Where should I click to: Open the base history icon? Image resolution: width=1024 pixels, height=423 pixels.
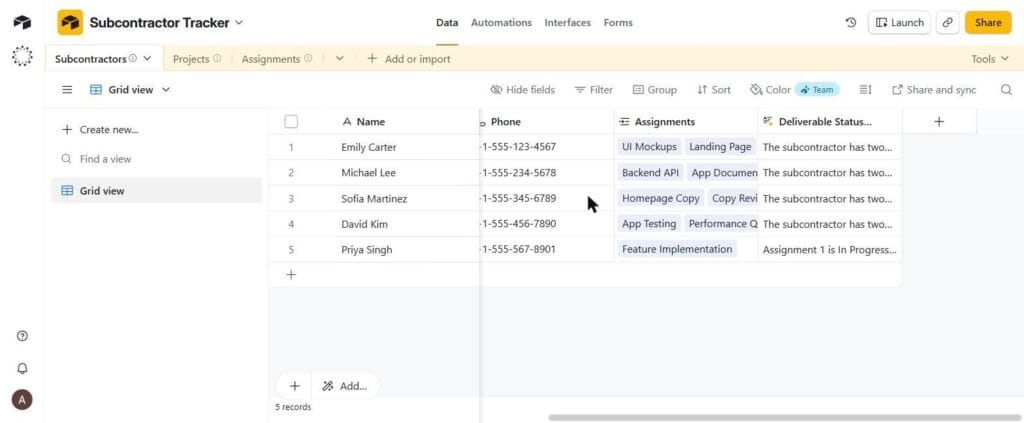click(850, 22)
